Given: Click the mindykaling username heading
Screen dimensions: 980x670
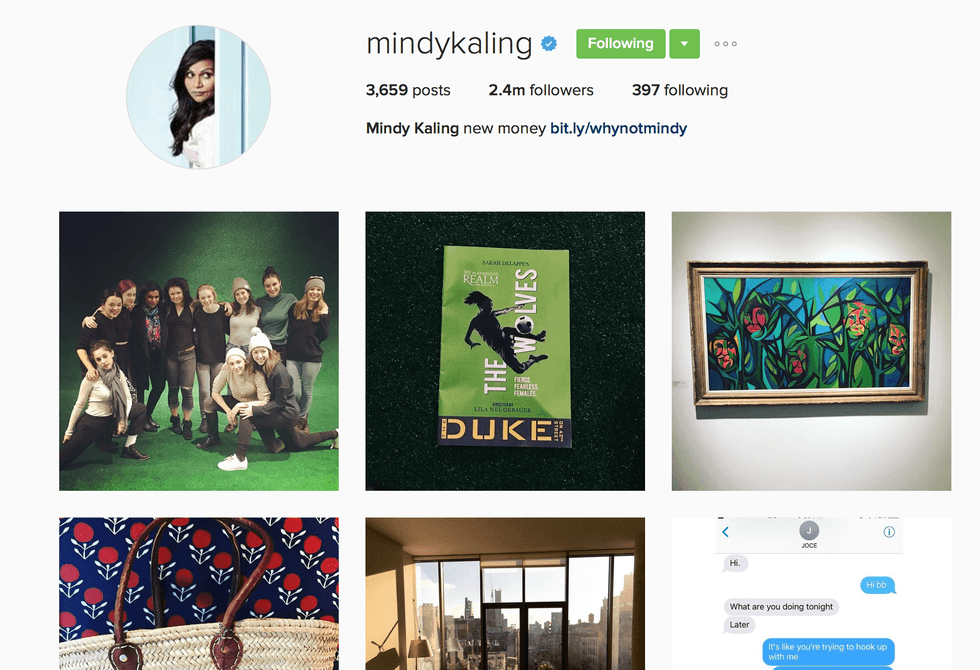Looking at the screenshot, I should pyautogui.click(x=449, y=44).
